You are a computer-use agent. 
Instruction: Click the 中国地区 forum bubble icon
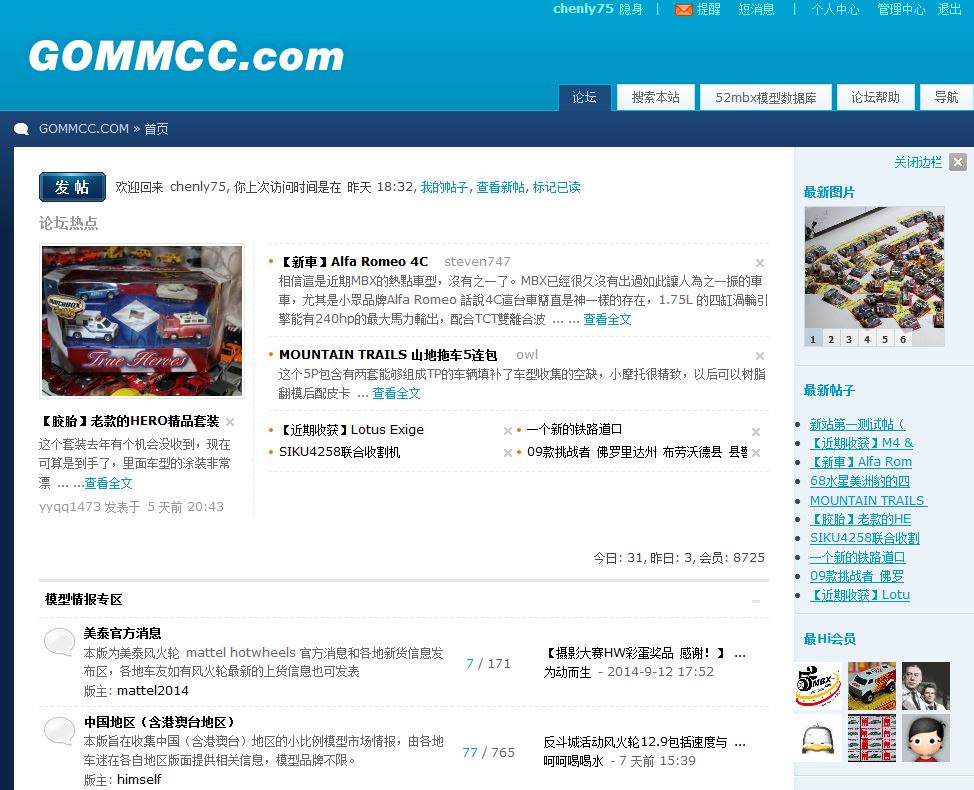tap(59, 732)
